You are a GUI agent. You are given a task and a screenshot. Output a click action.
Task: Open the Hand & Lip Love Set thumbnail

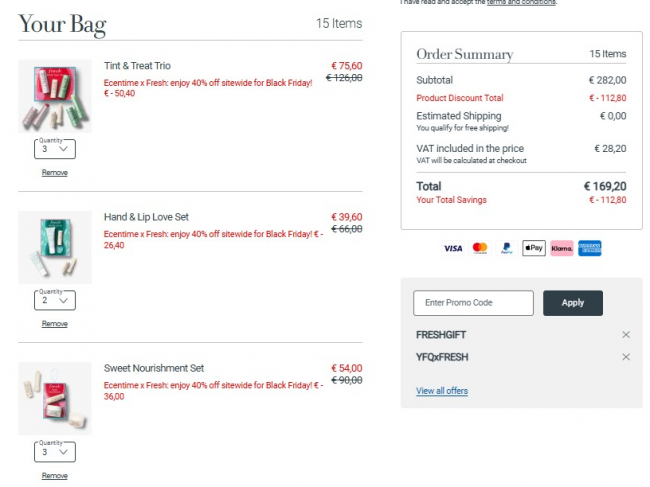pyautogui.click(x=55, y=247)
